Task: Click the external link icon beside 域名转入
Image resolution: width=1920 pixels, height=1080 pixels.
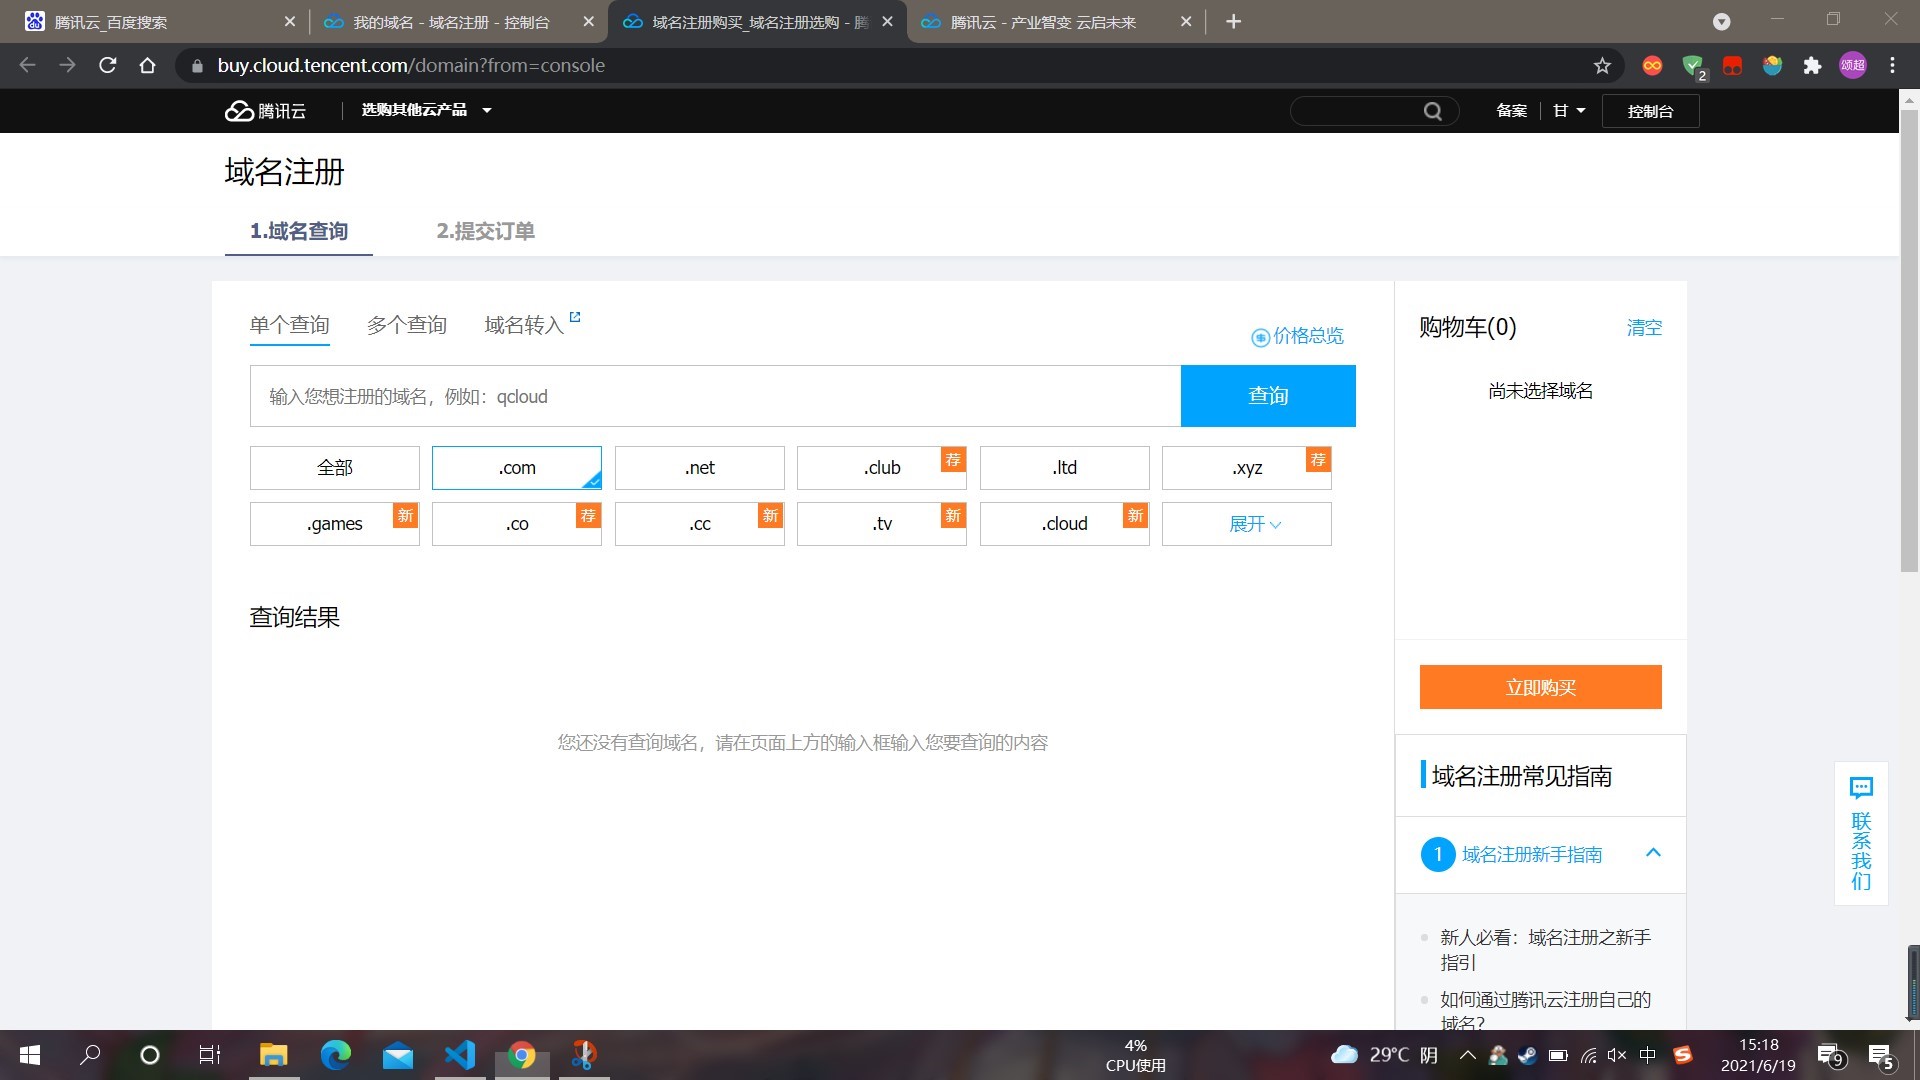Action: tap(575, 317)
